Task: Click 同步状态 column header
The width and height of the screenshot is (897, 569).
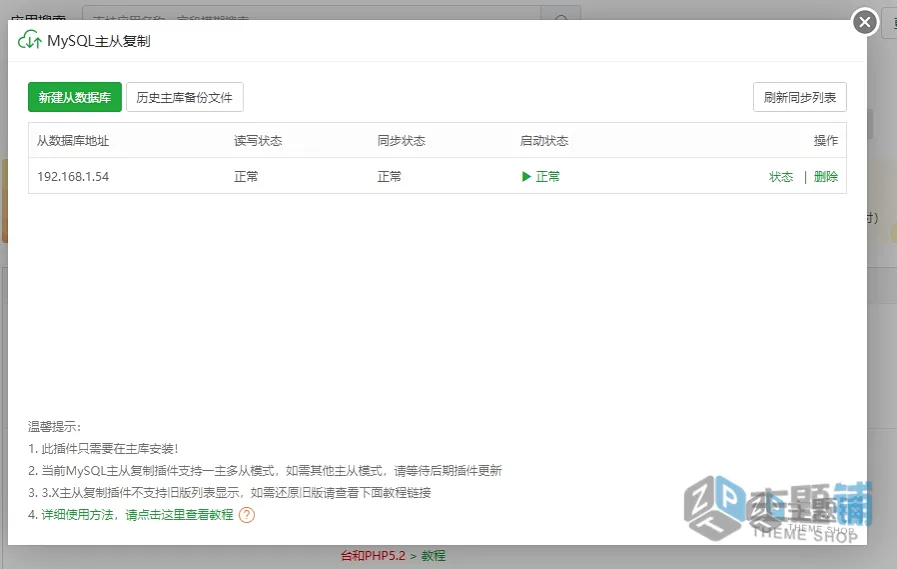Action: pyautogui.click(x=401, y=141)
